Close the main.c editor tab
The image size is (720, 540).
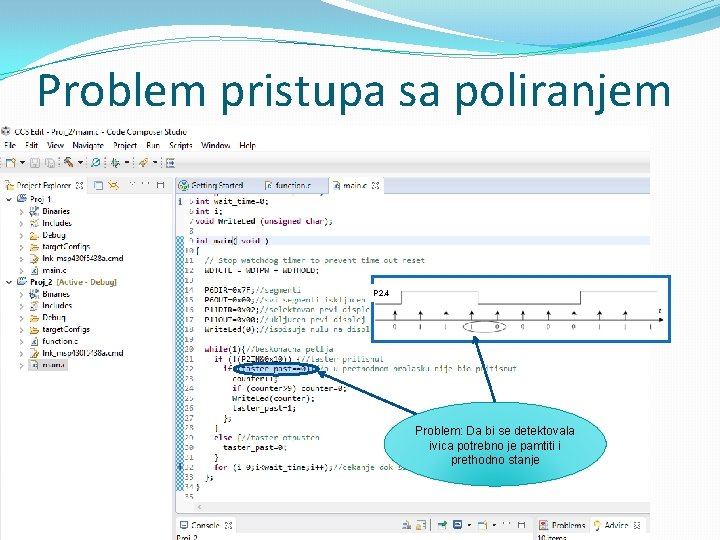click(x=376, y=186)
